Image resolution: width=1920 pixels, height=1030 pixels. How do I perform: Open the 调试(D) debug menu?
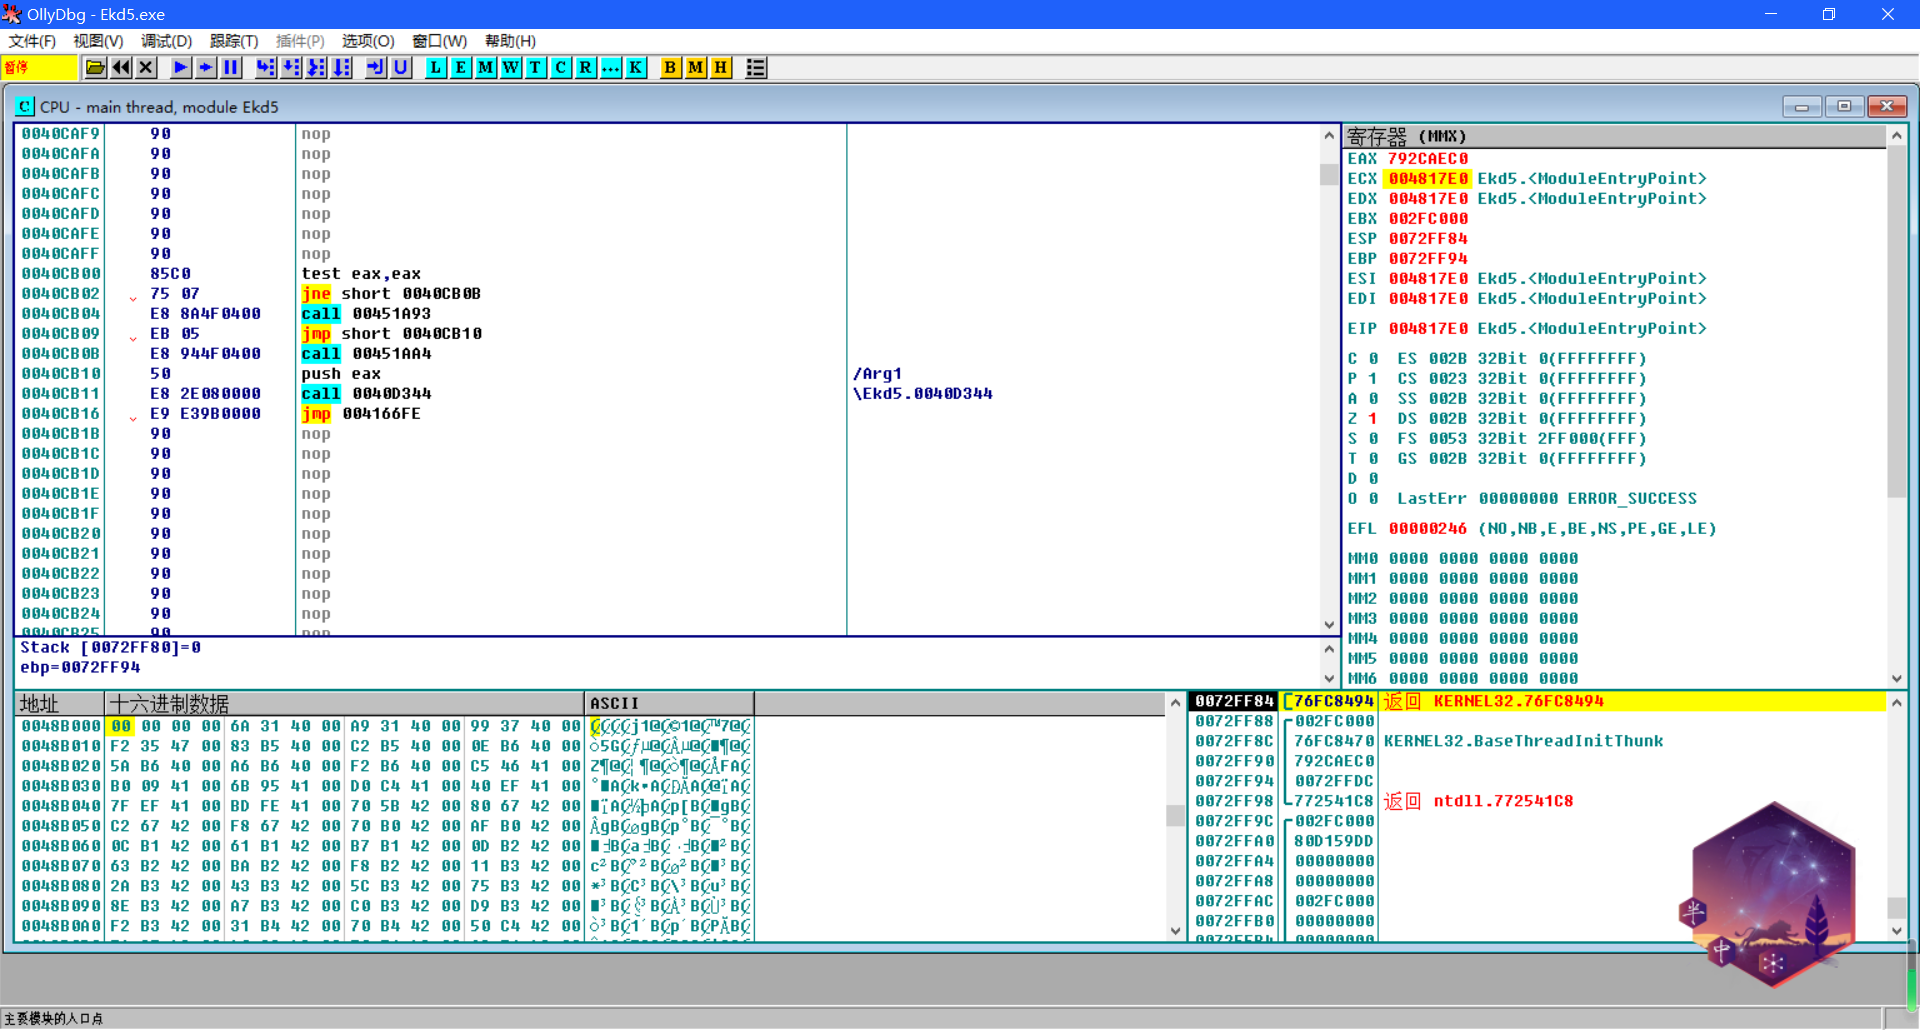(166, 41)
